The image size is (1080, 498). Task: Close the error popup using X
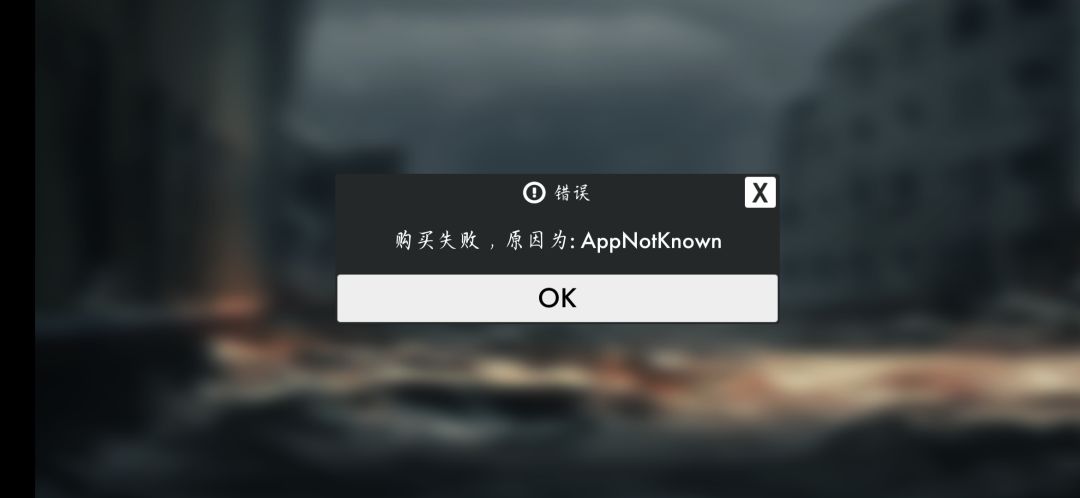click(x=760, y=192)
